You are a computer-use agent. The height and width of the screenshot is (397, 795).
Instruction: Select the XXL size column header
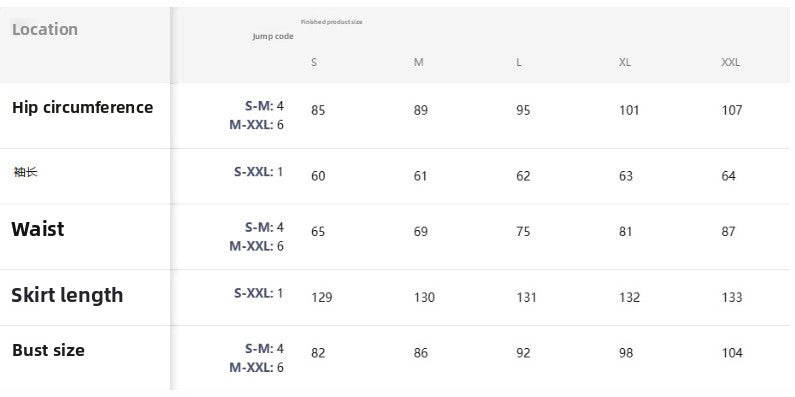tap(731, 62)
